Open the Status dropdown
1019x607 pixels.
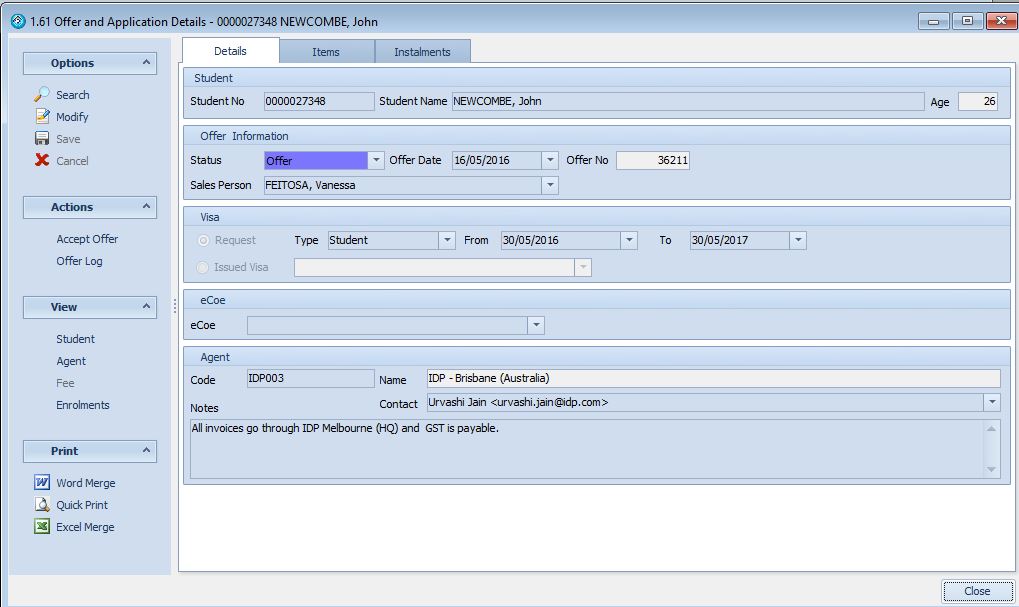tap(376, 160)
